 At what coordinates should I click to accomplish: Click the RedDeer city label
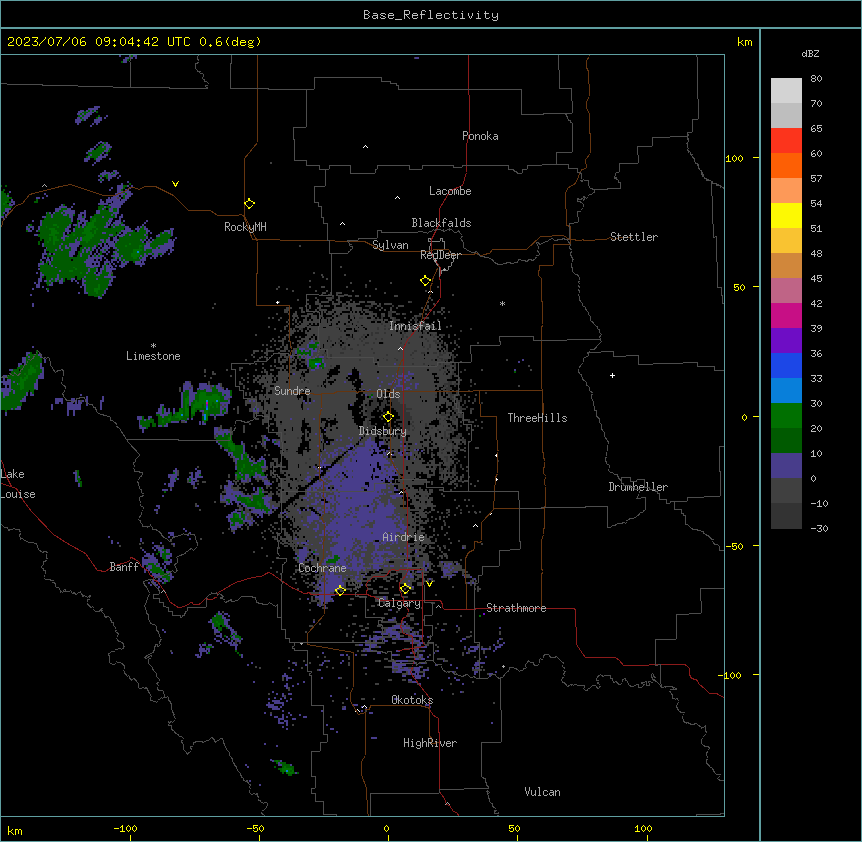(x=440, y=255)
